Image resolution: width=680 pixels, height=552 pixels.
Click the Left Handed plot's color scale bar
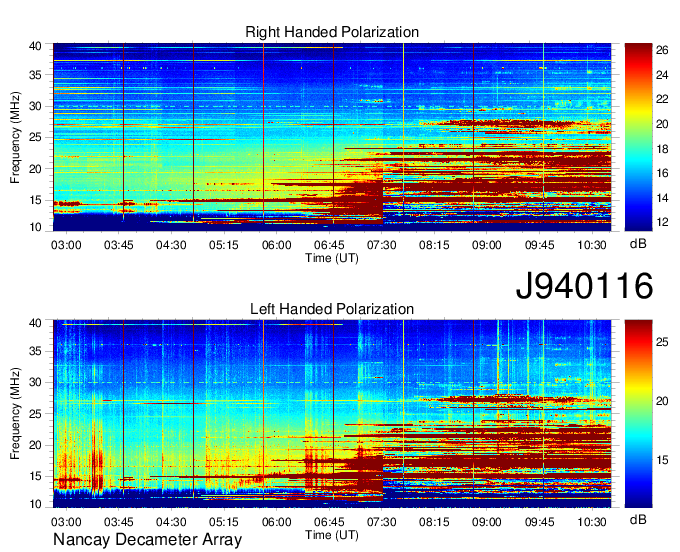[638, 414]
